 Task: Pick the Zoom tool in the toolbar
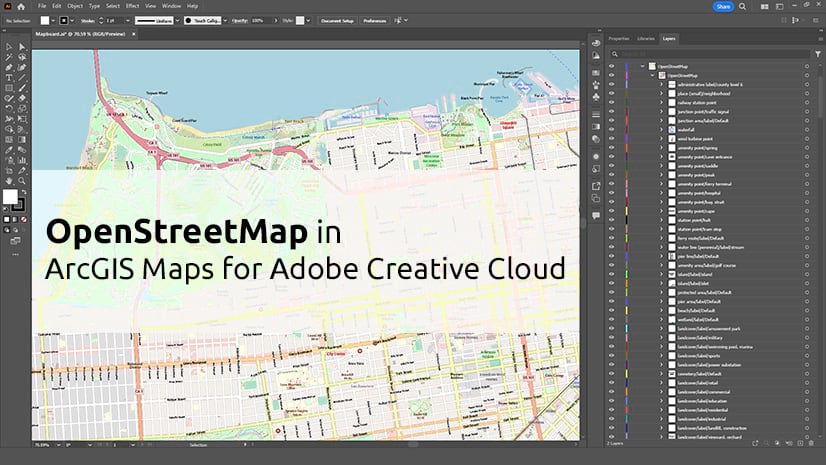[x=22, y=180]
